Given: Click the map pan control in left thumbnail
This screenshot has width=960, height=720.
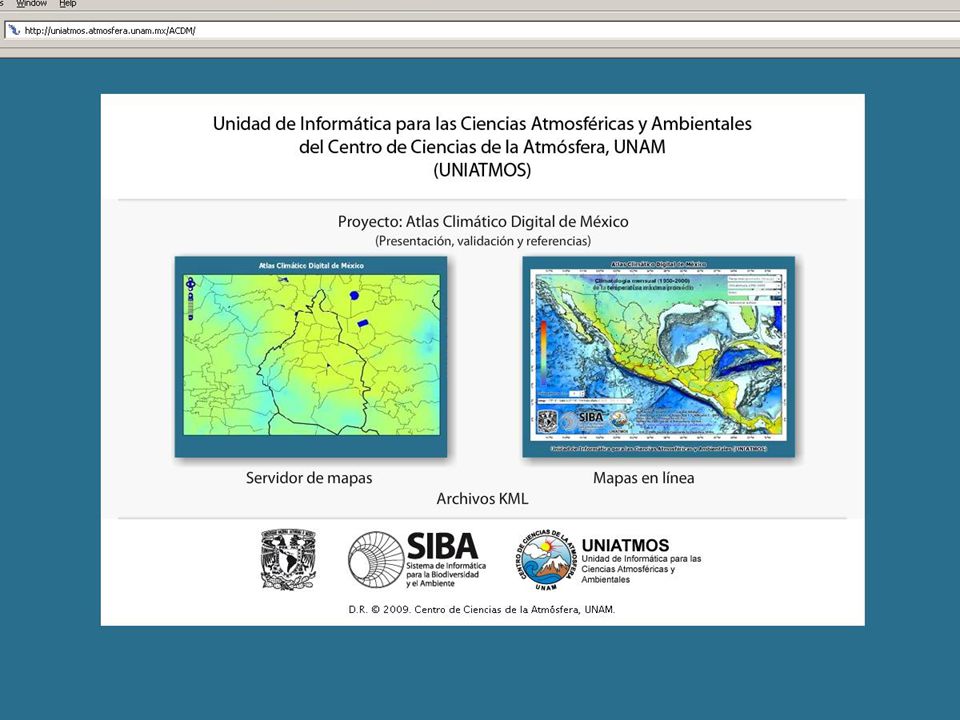Looking at the screenshot, I should point(191,283).
